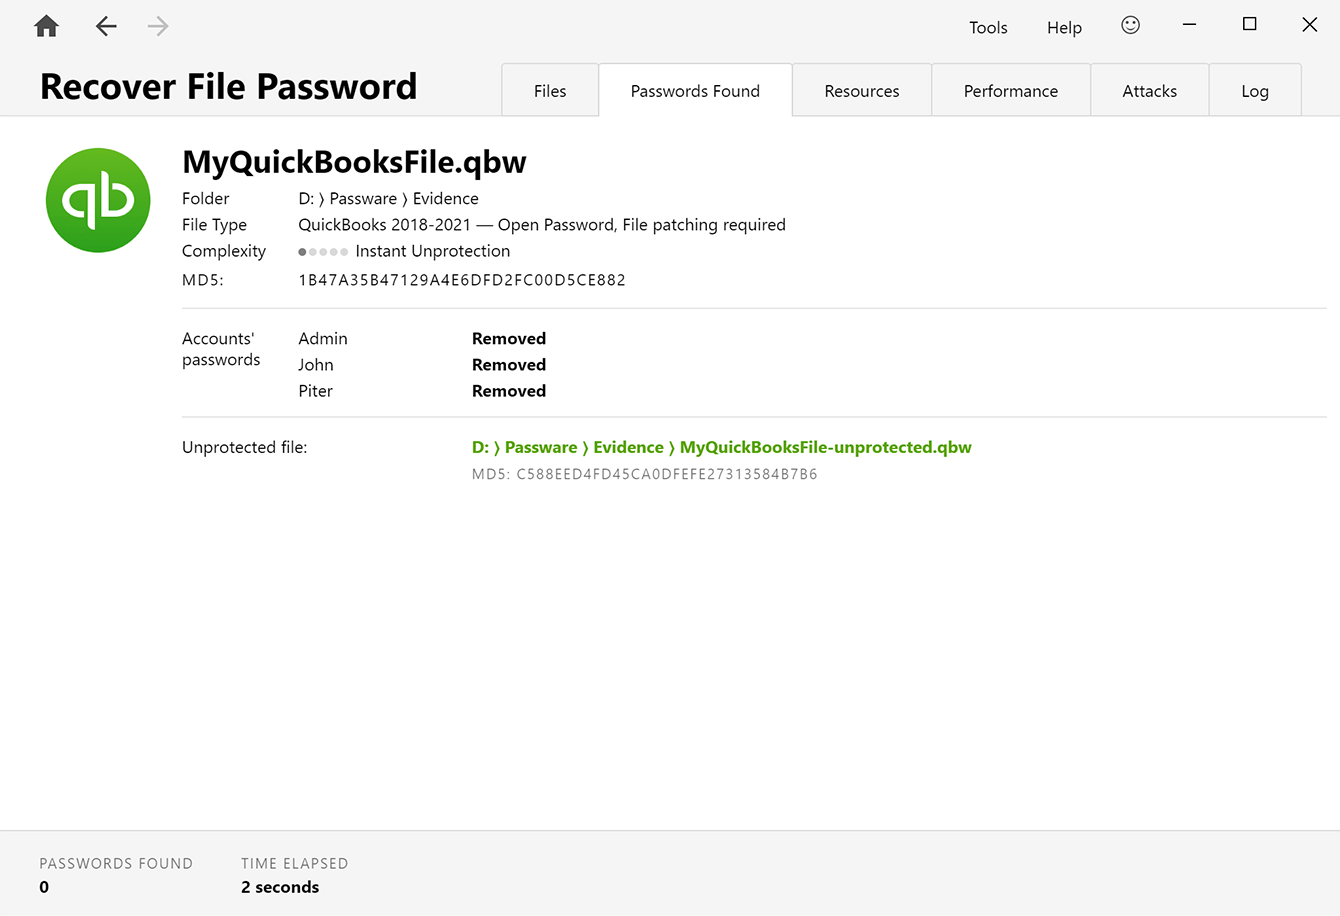Click the Admin account name
The width and height of the screenshot is (1340, 916).
[x=323, y=338]
